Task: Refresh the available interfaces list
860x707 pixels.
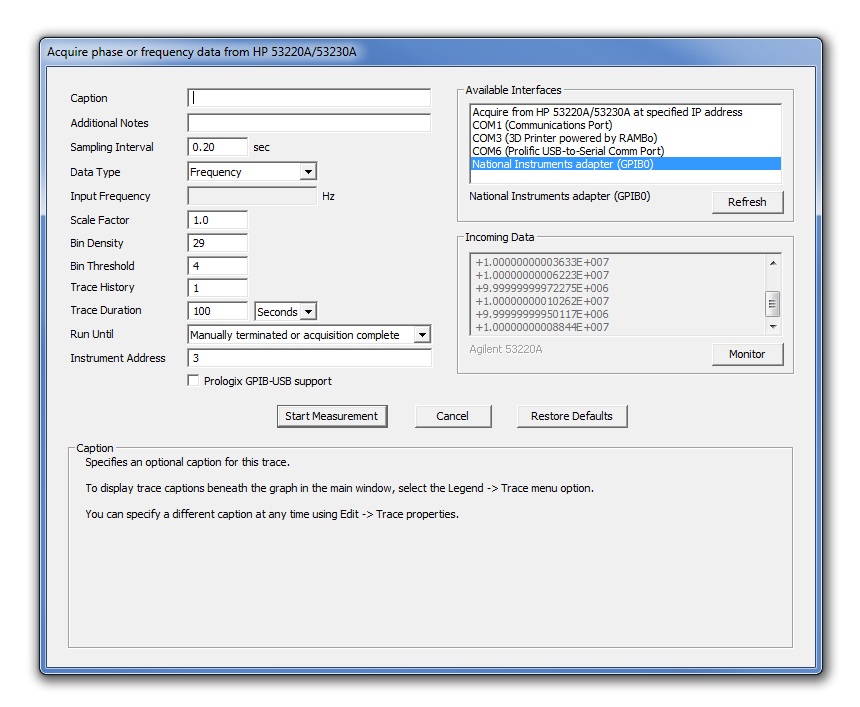Action: pyautogui.click(x=747, y=202)
